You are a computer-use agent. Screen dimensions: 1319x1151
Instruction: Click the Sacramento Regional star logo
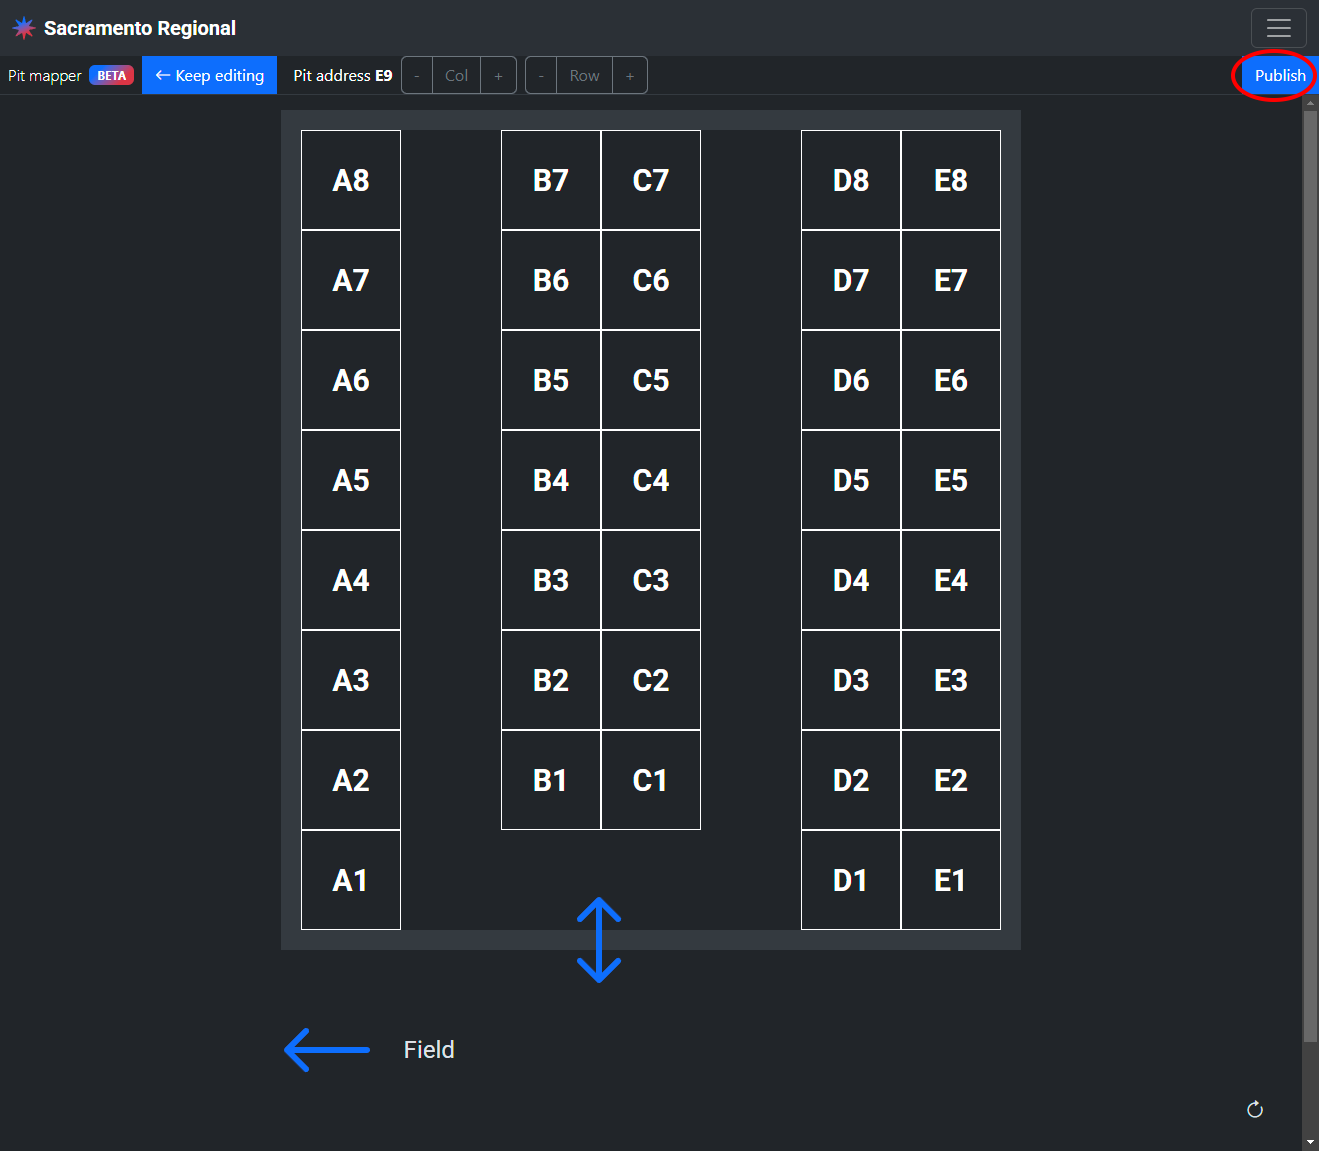[24, 28]
